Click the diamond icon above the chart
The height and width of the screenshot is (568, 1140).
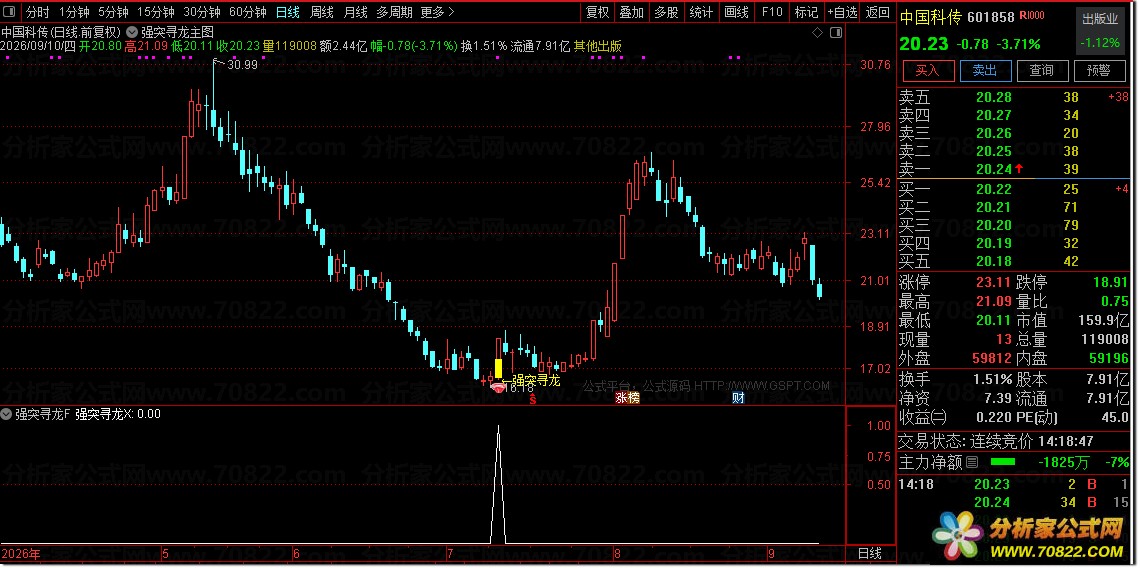click(x=816, y=32)
